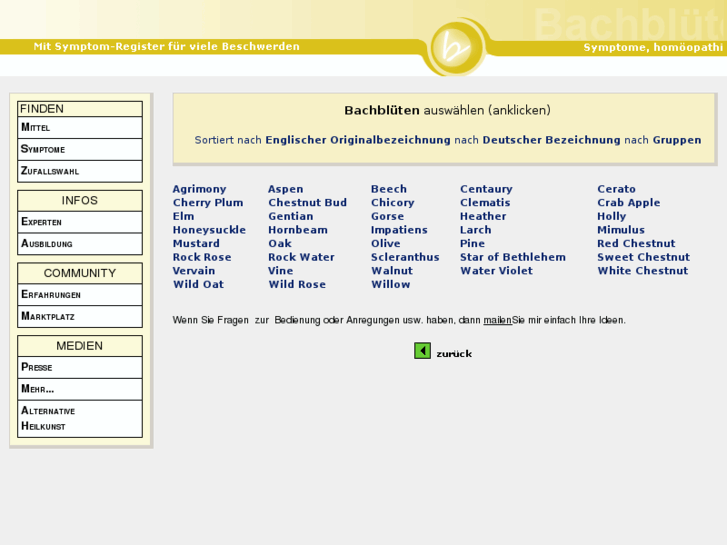This screenshot has height=545, width=727.
Task: Click Willow link
Action: coord(390,284)
